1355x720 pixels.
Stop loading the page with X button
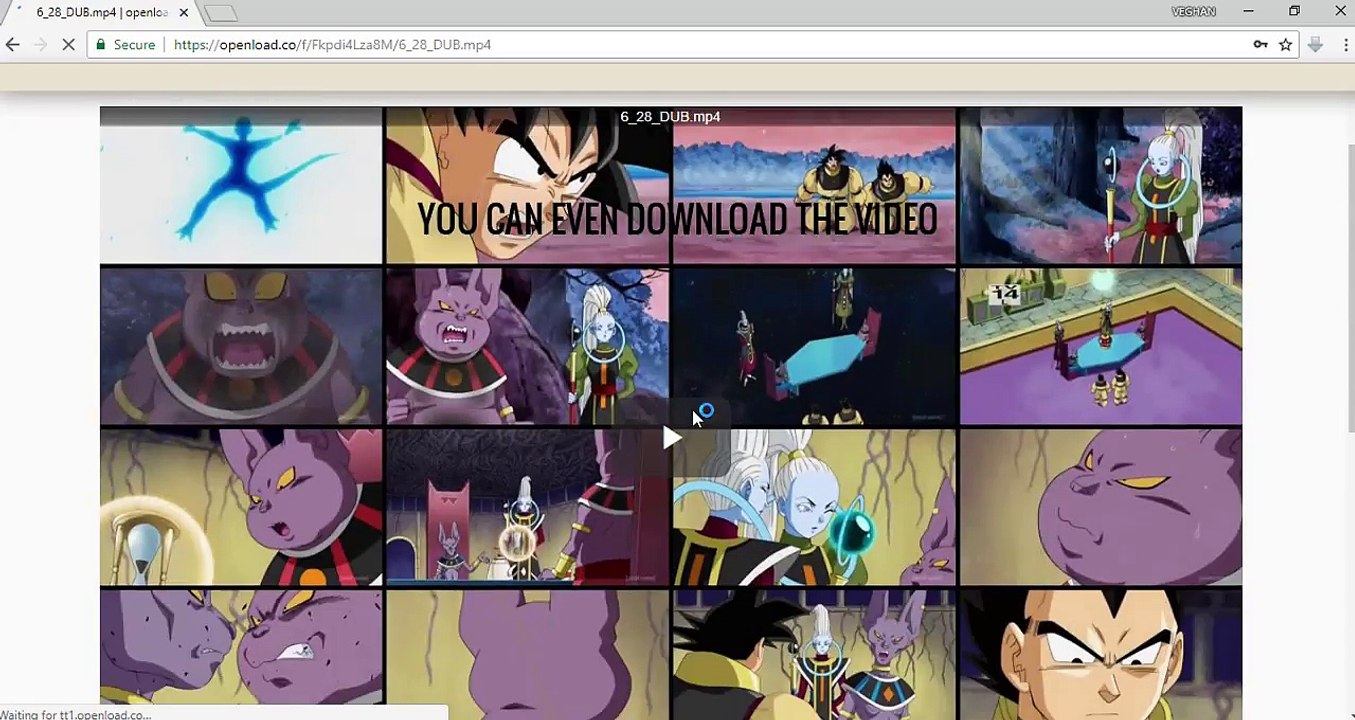click(68, 45)
